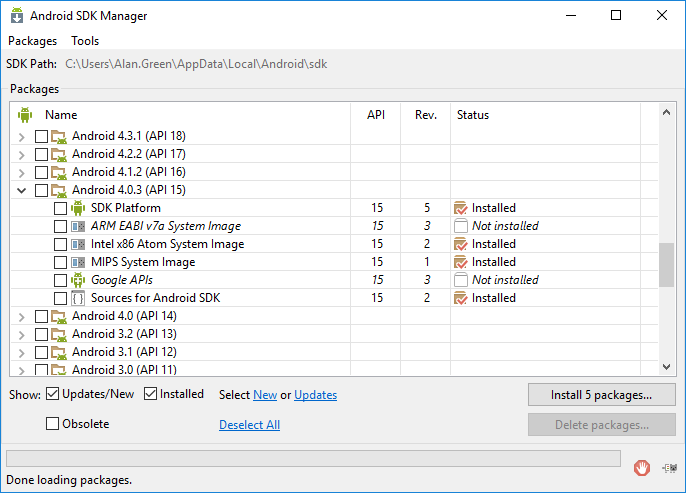Click the Sources for Android SDK icon
686x493 pixels.
78,298
